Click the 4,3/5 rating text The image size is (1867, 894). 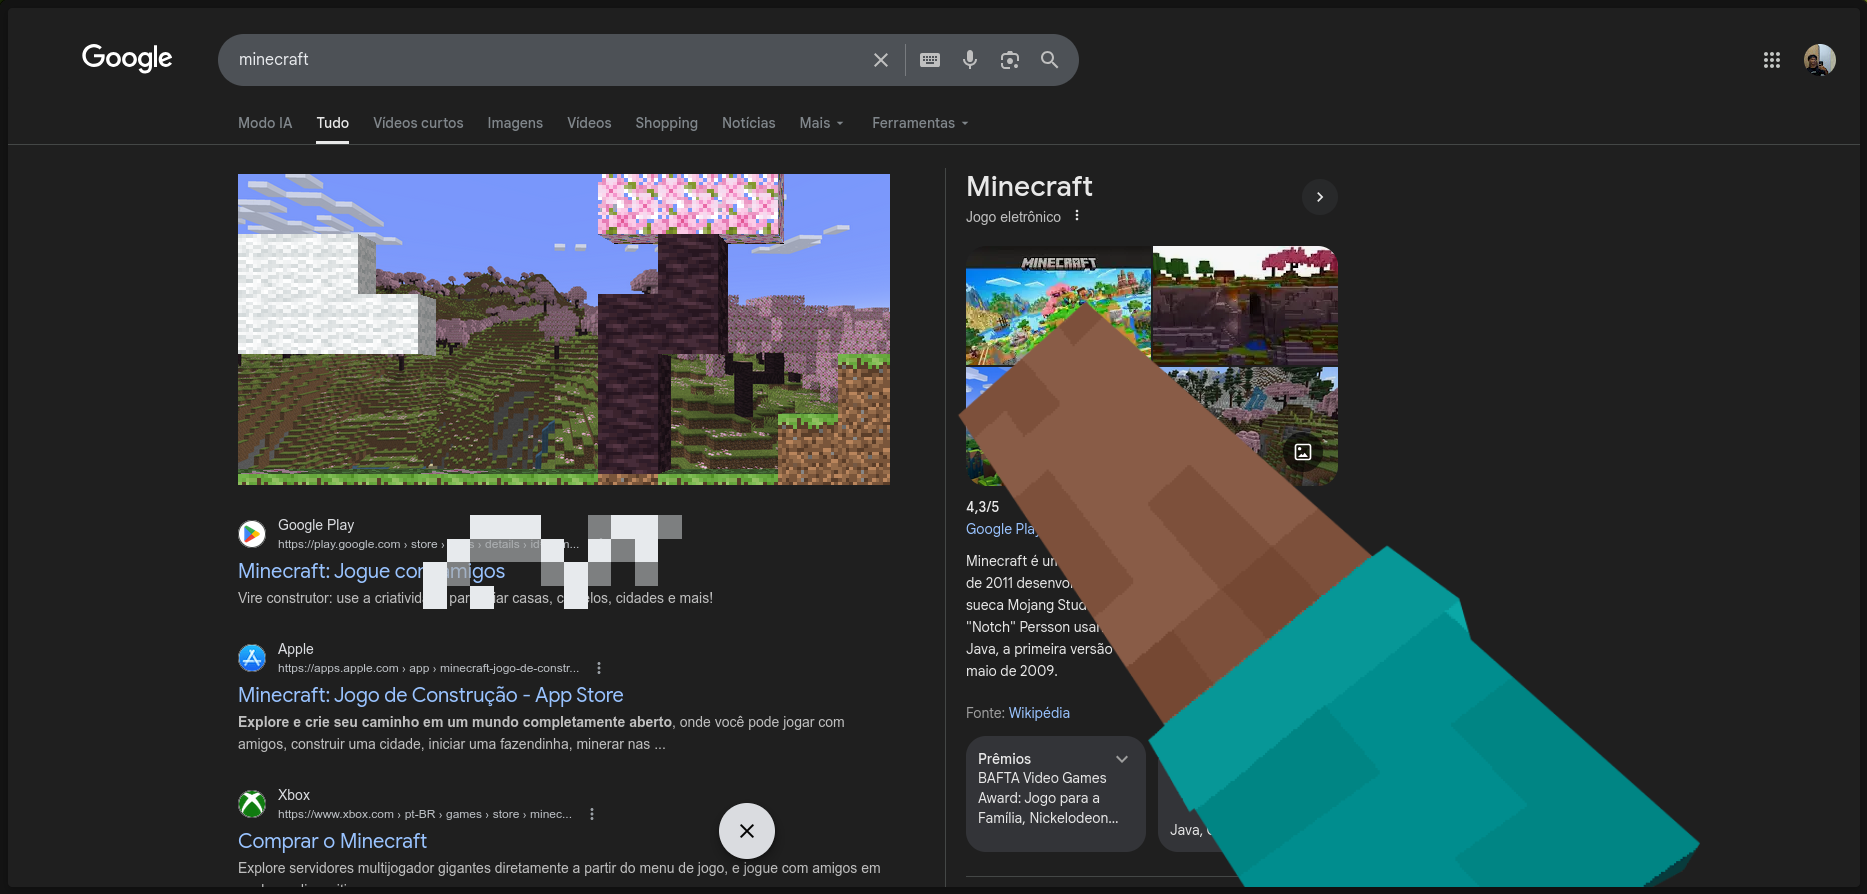(983, 507)
